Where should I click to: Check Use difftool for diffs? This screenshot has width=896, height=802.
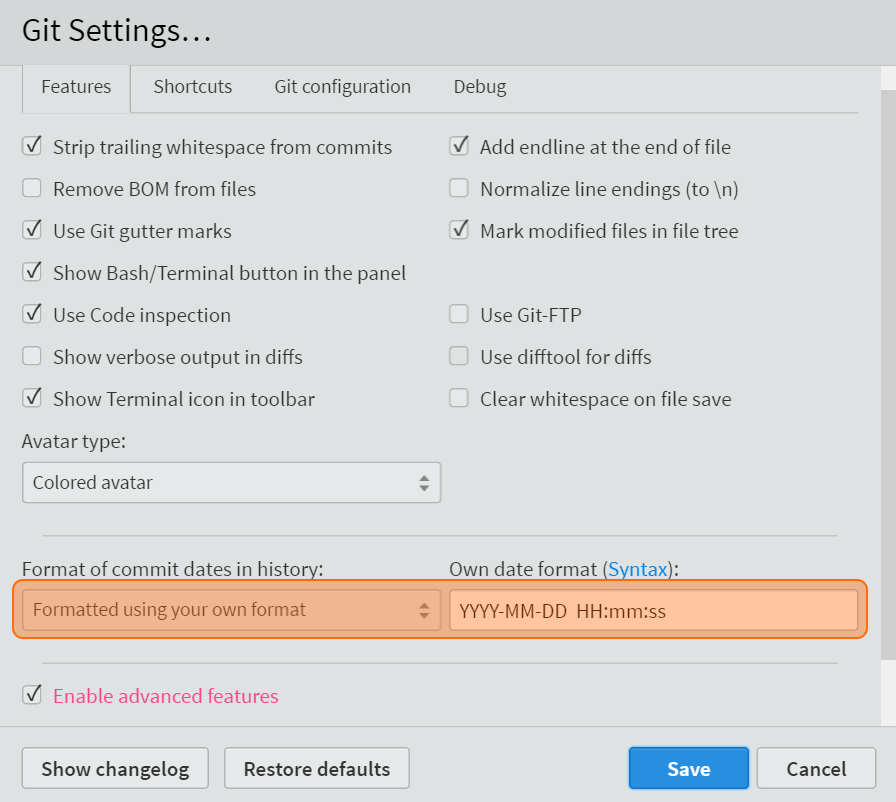pyautogui.click(x=459, y=356)
